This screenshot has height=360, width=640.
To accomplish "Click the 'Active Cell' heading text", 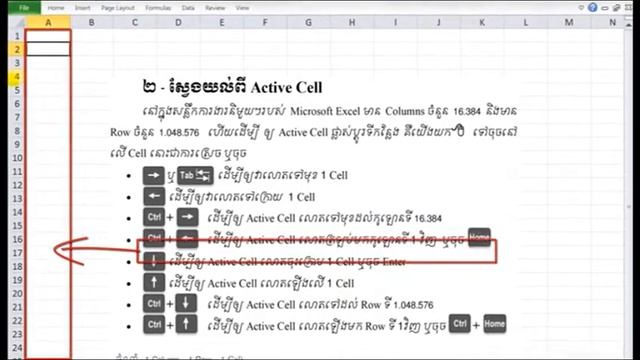I will [x=286, y=87].
